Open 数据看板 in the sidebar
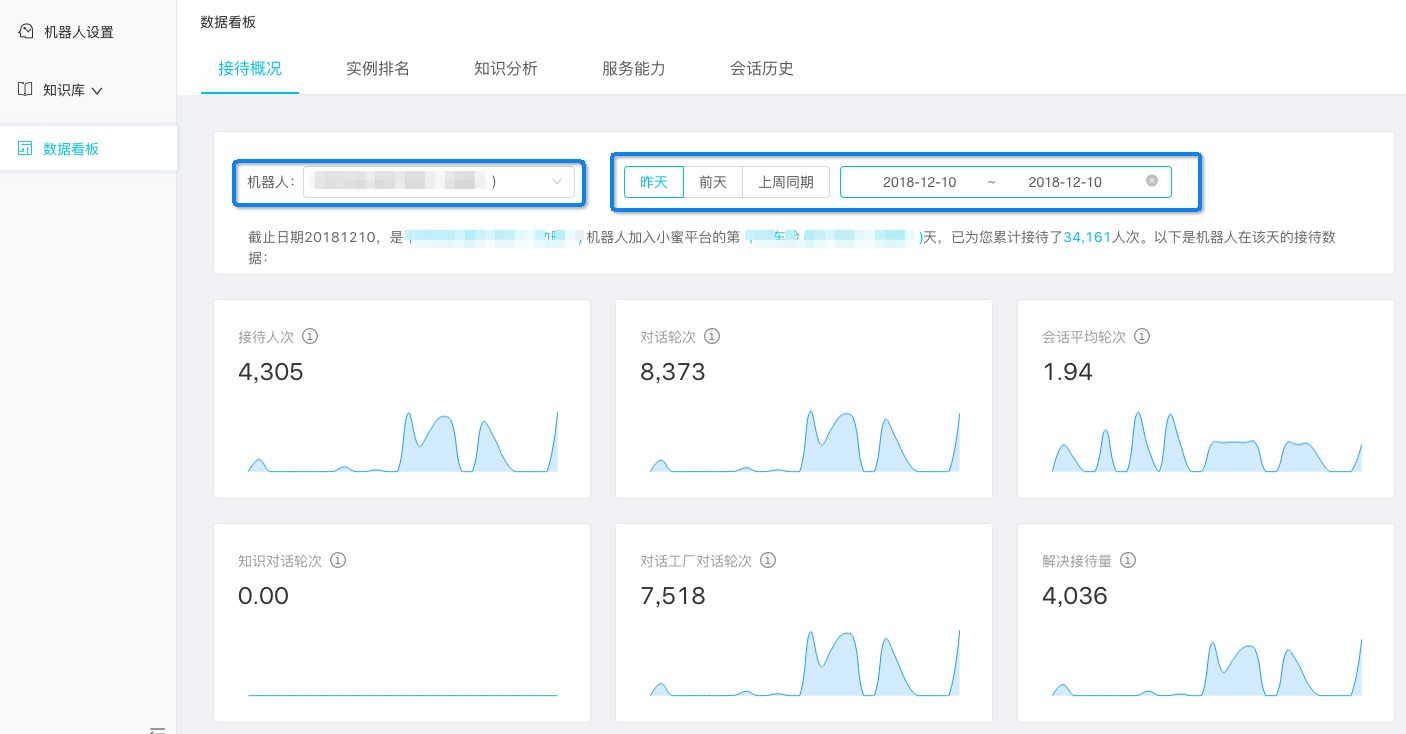This screenshot has height=734, width=1406. coord(88,149)
